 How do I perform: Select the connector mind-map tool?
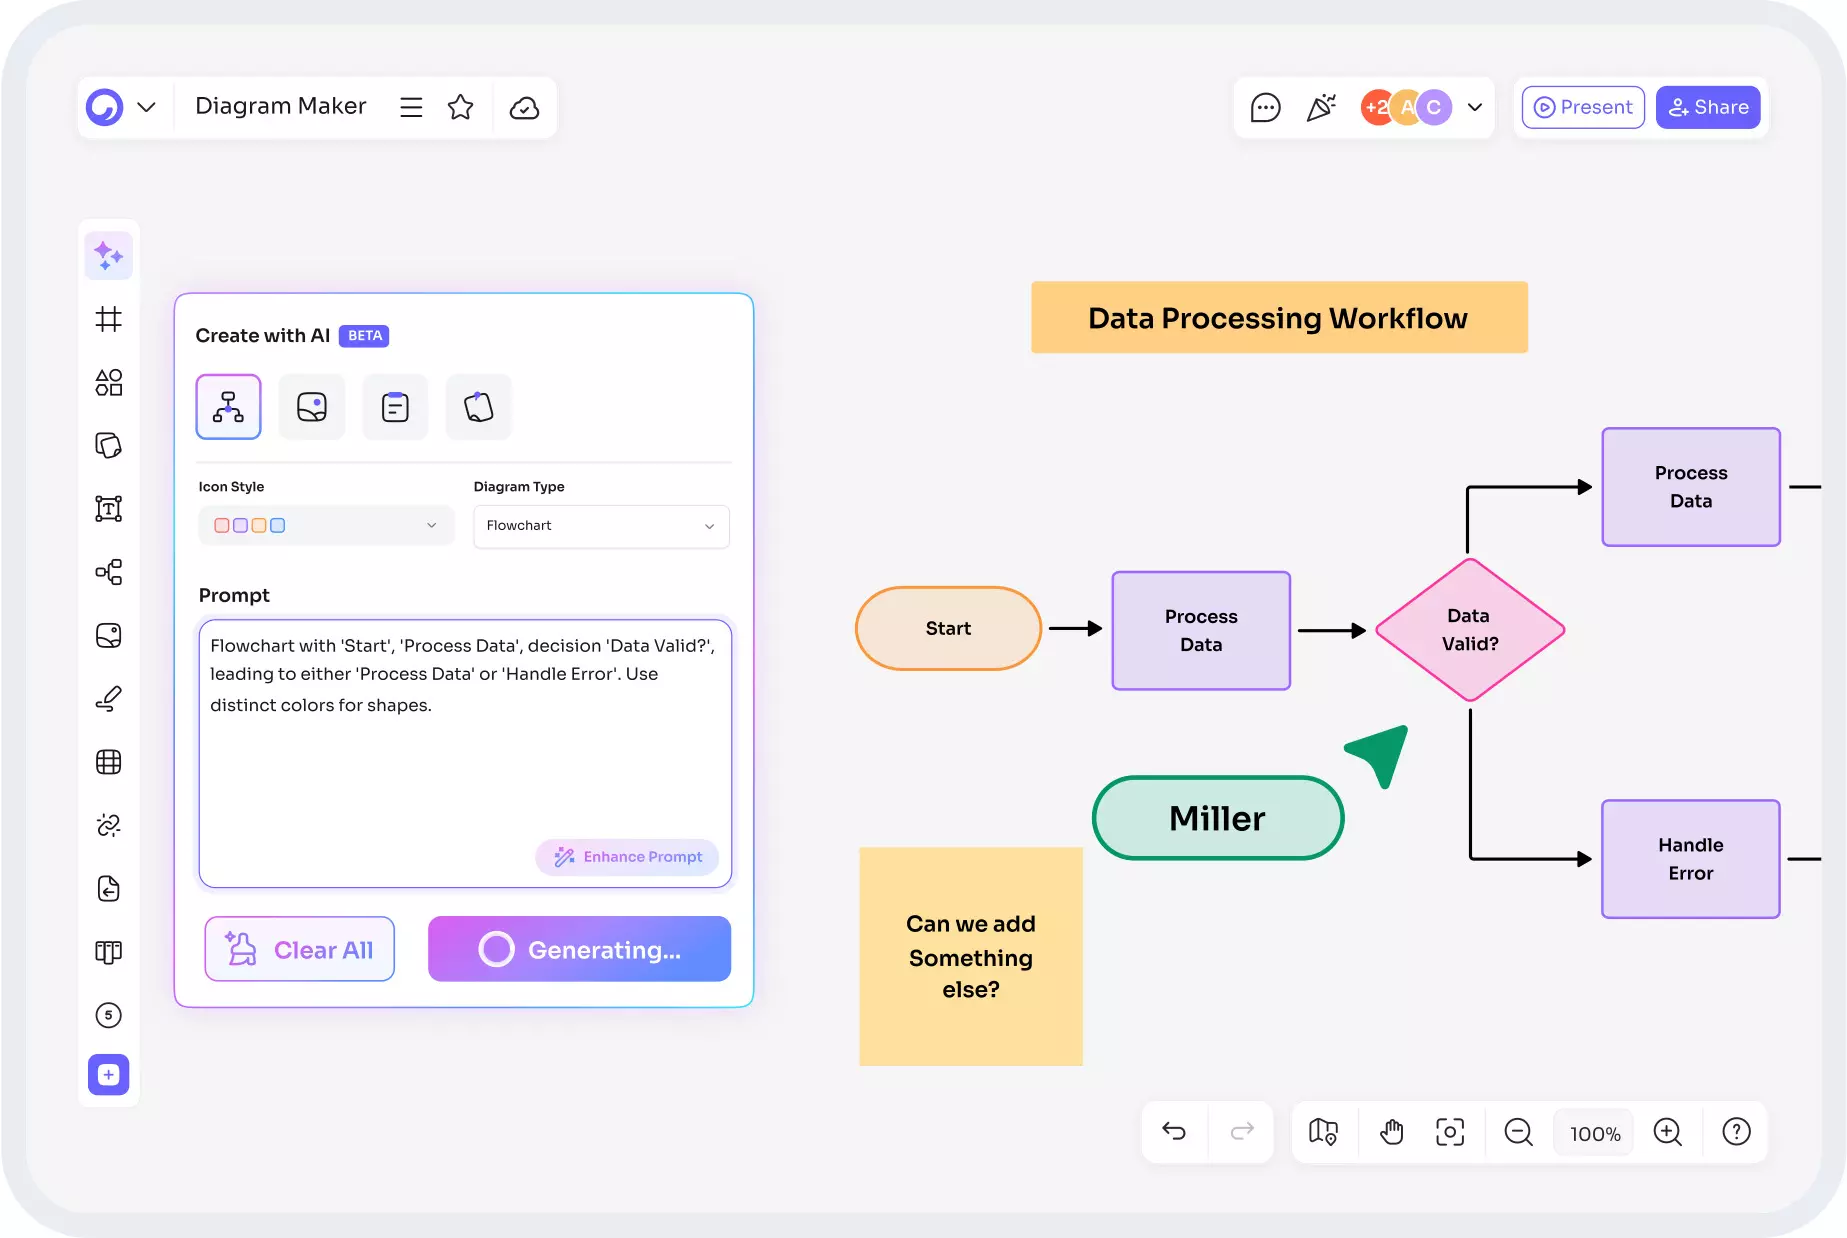pyautogui.click(x=108, y=571)
